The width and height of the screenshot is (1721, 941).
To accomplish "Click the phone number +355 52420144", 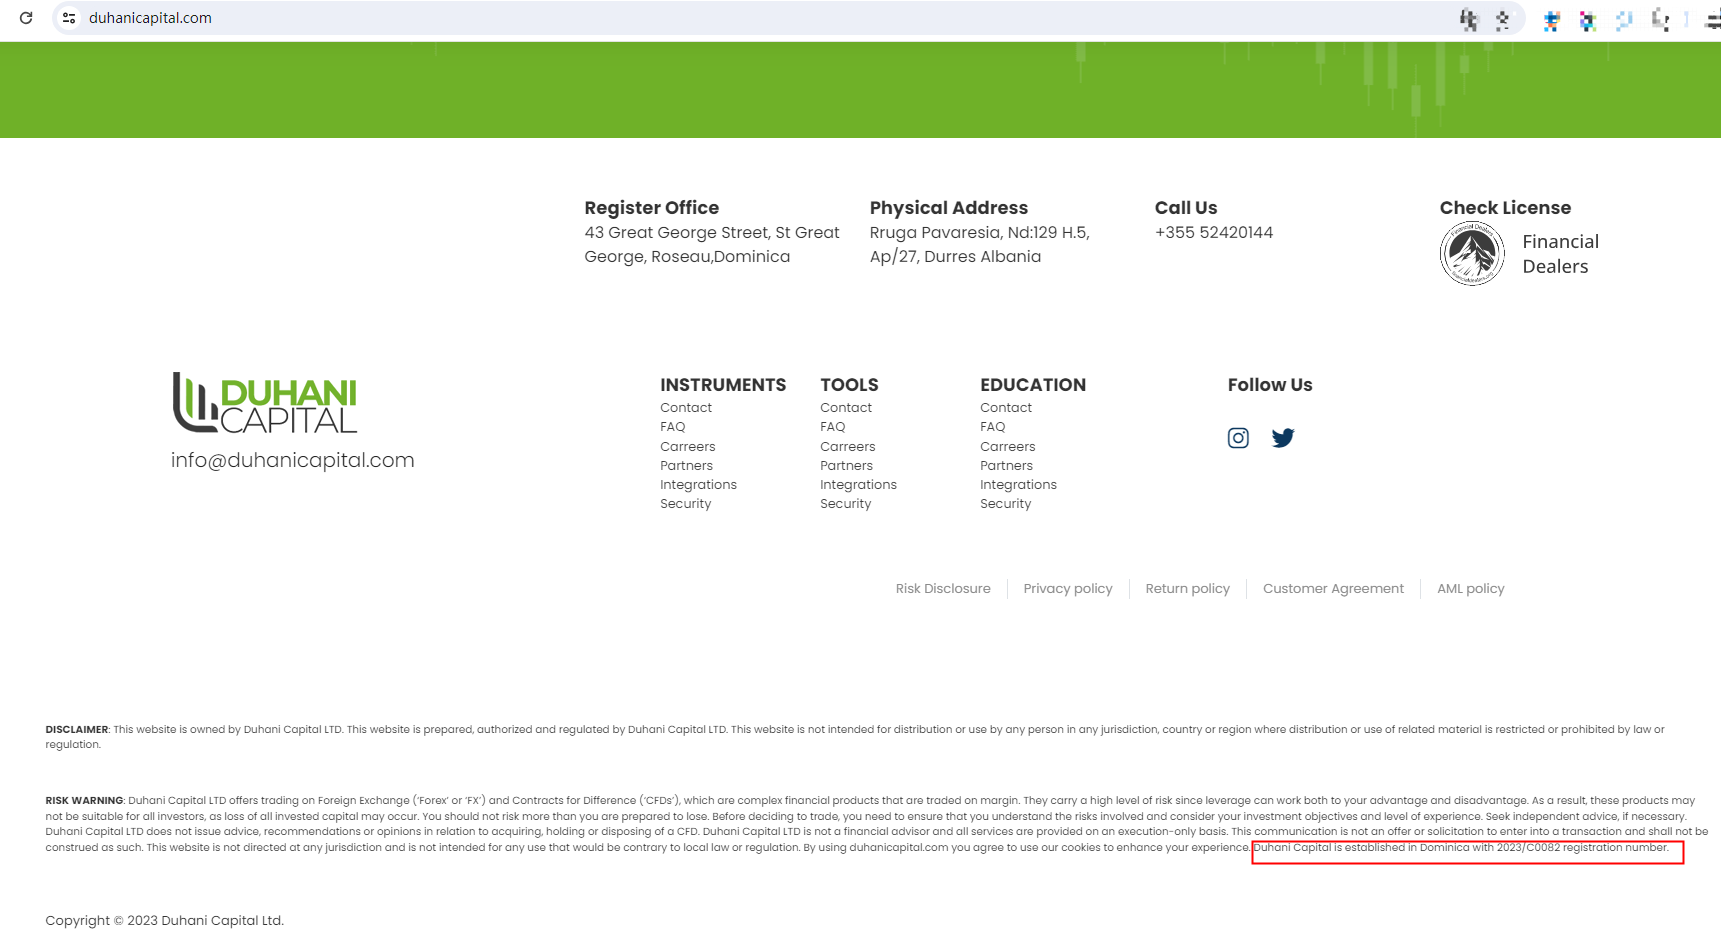I will [x=1214, y=232].
